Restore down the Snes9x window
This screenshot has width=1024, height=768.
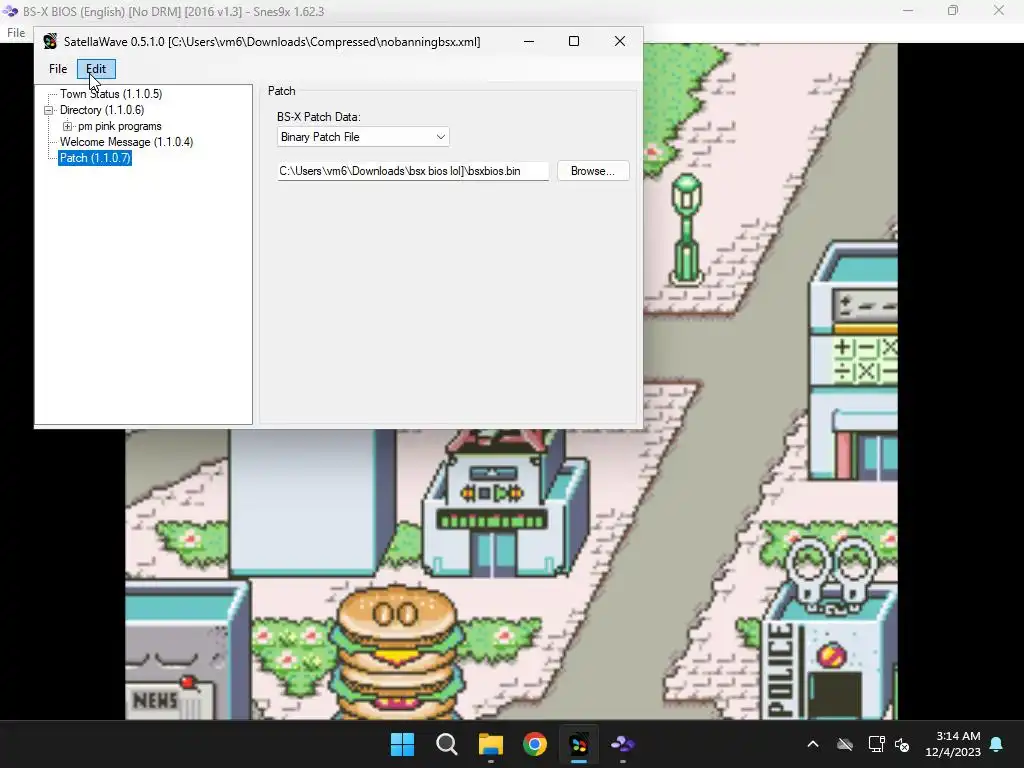[x=953, y=10]
